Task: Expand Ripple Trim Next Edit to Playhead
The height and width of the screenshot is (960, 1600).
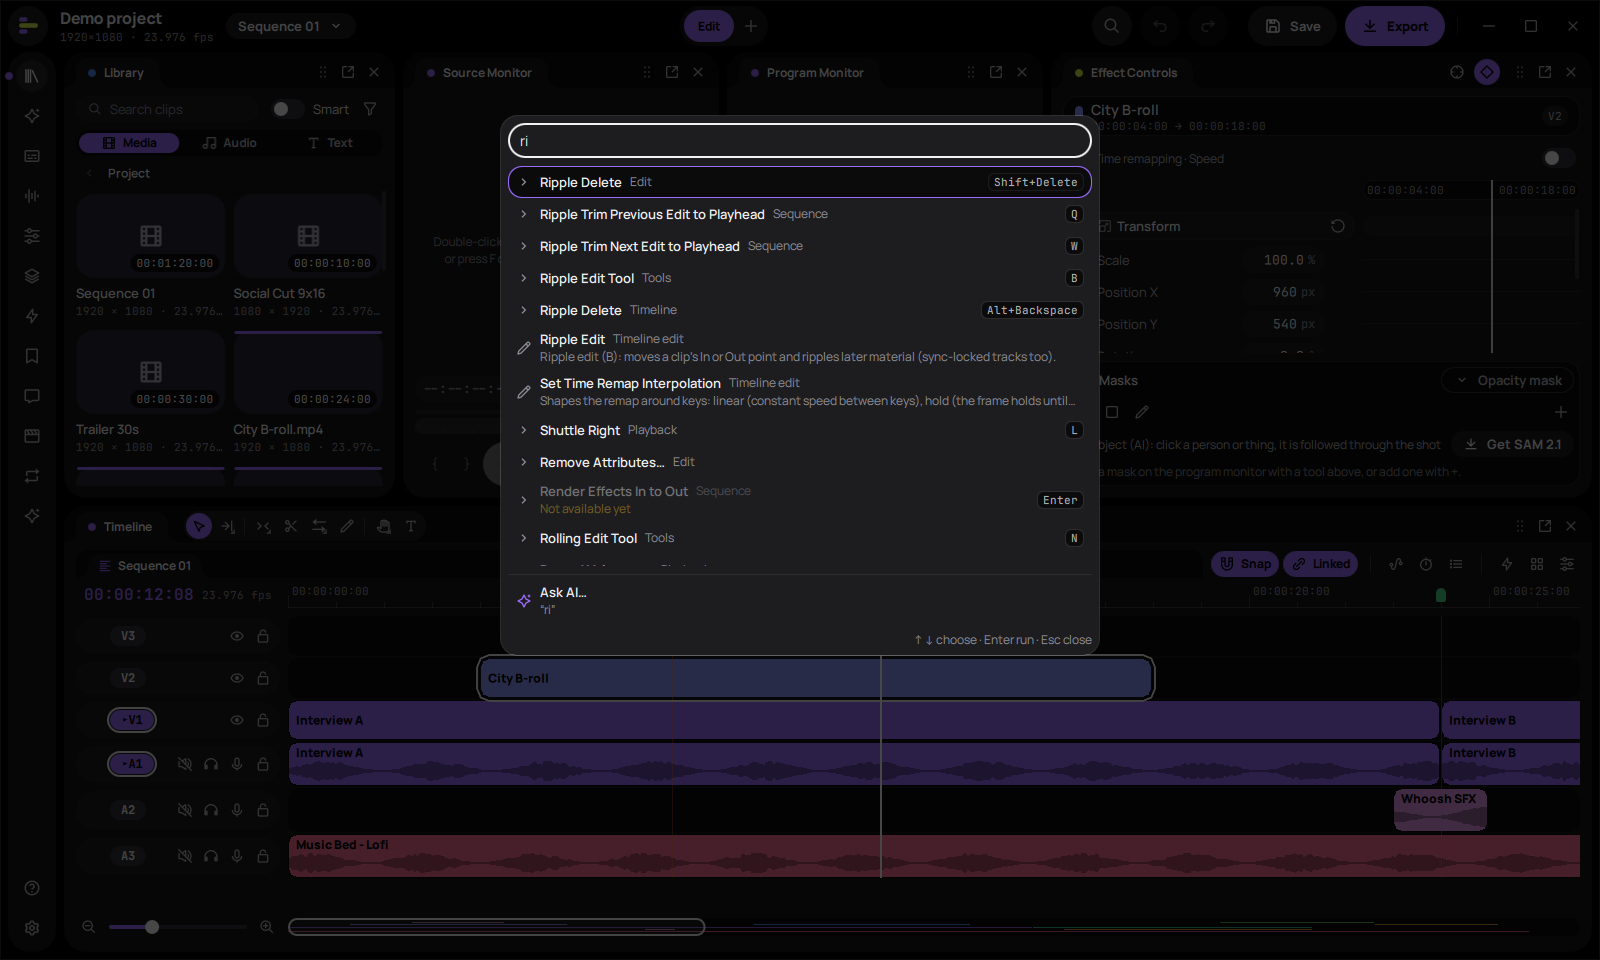Action: coord(524,246)
